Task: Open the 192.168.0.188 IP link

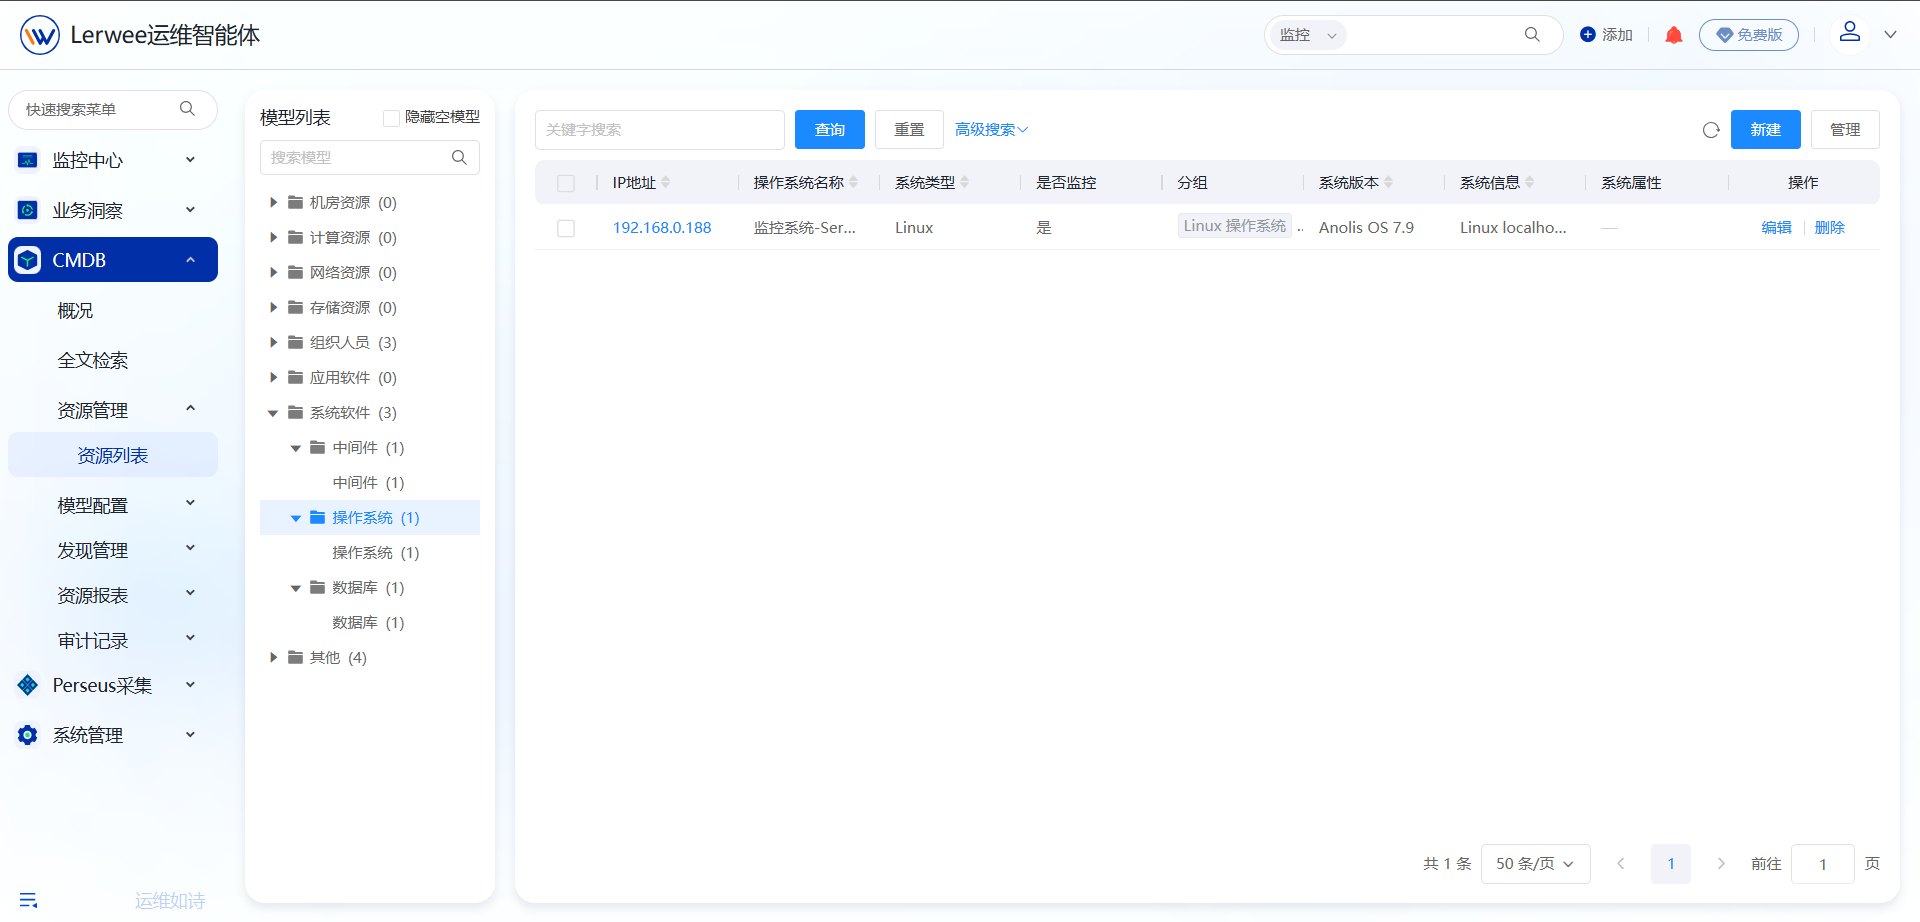Action: [x=662, y=228]
